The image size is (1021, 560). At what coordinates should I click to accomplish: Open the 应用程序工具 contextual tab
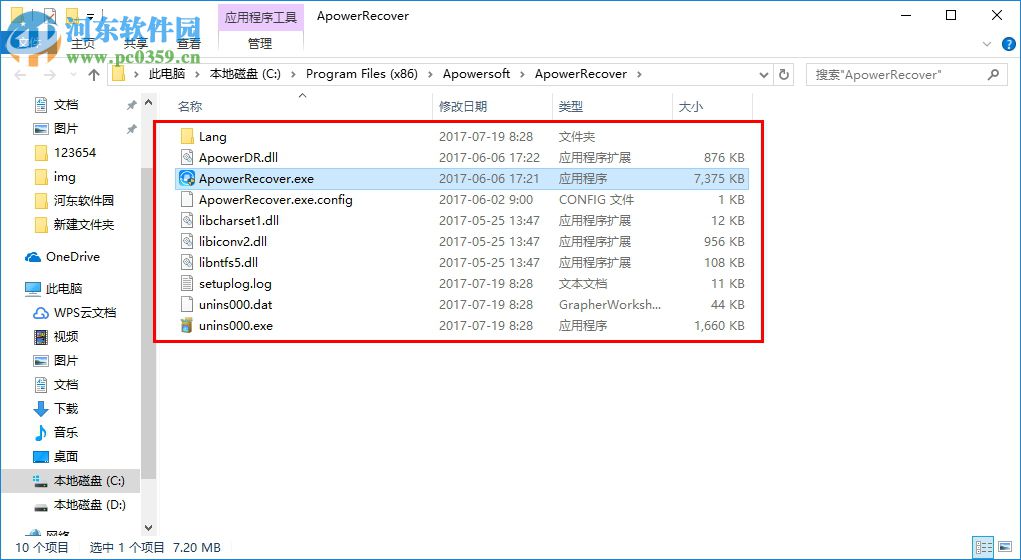tap(260, 17)
